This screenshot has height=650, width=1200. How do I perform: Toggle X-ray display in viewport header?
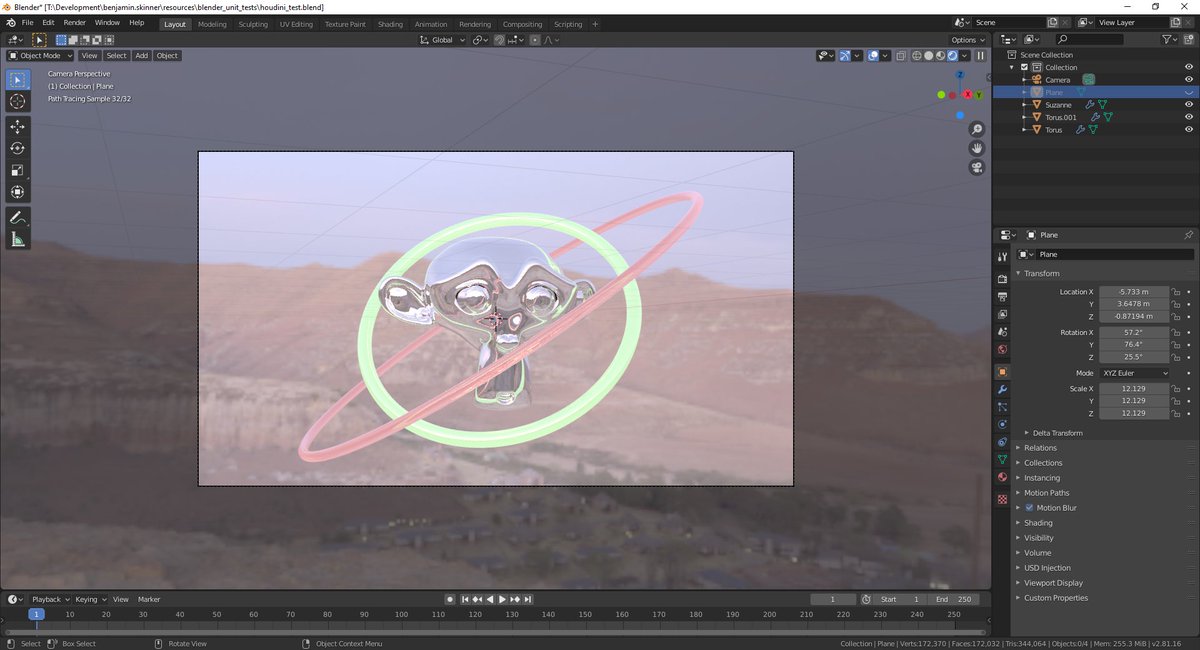[x=901, y=56]
